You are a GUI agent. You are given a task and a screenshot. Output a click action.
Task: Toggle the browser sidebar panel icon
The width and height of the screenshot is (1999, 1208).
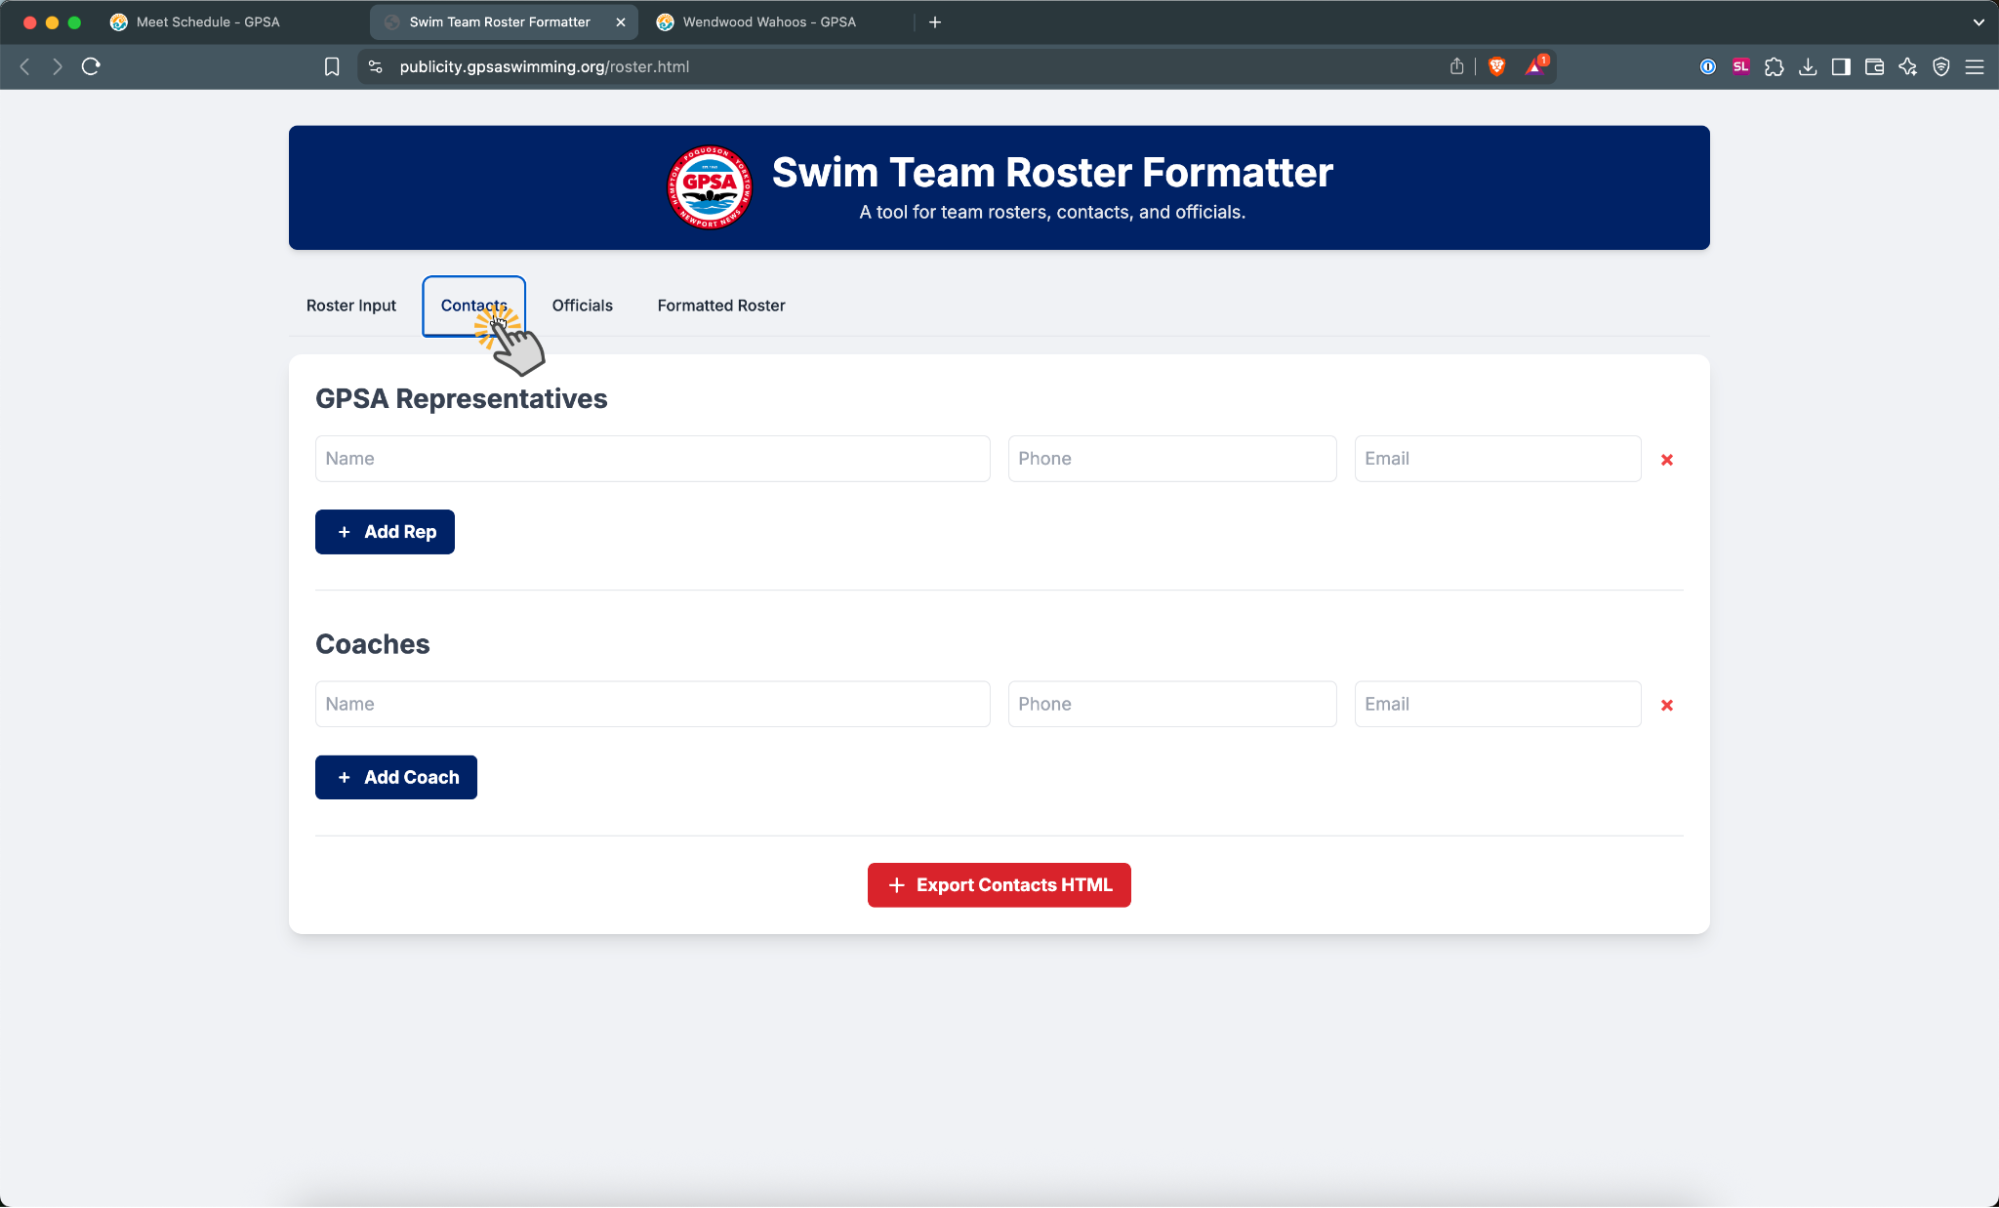pos(1840,67)
